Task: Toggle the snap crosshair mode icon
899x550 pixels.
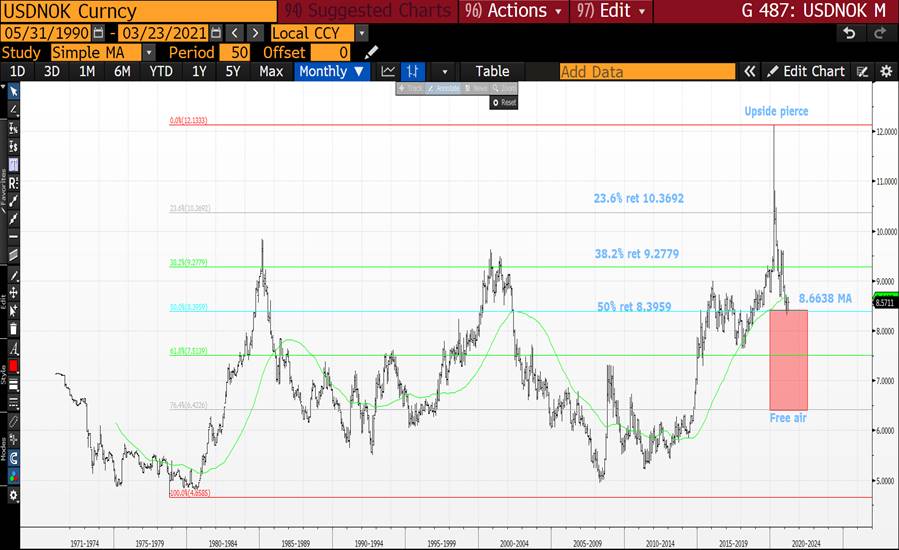Action: (13, 440)
